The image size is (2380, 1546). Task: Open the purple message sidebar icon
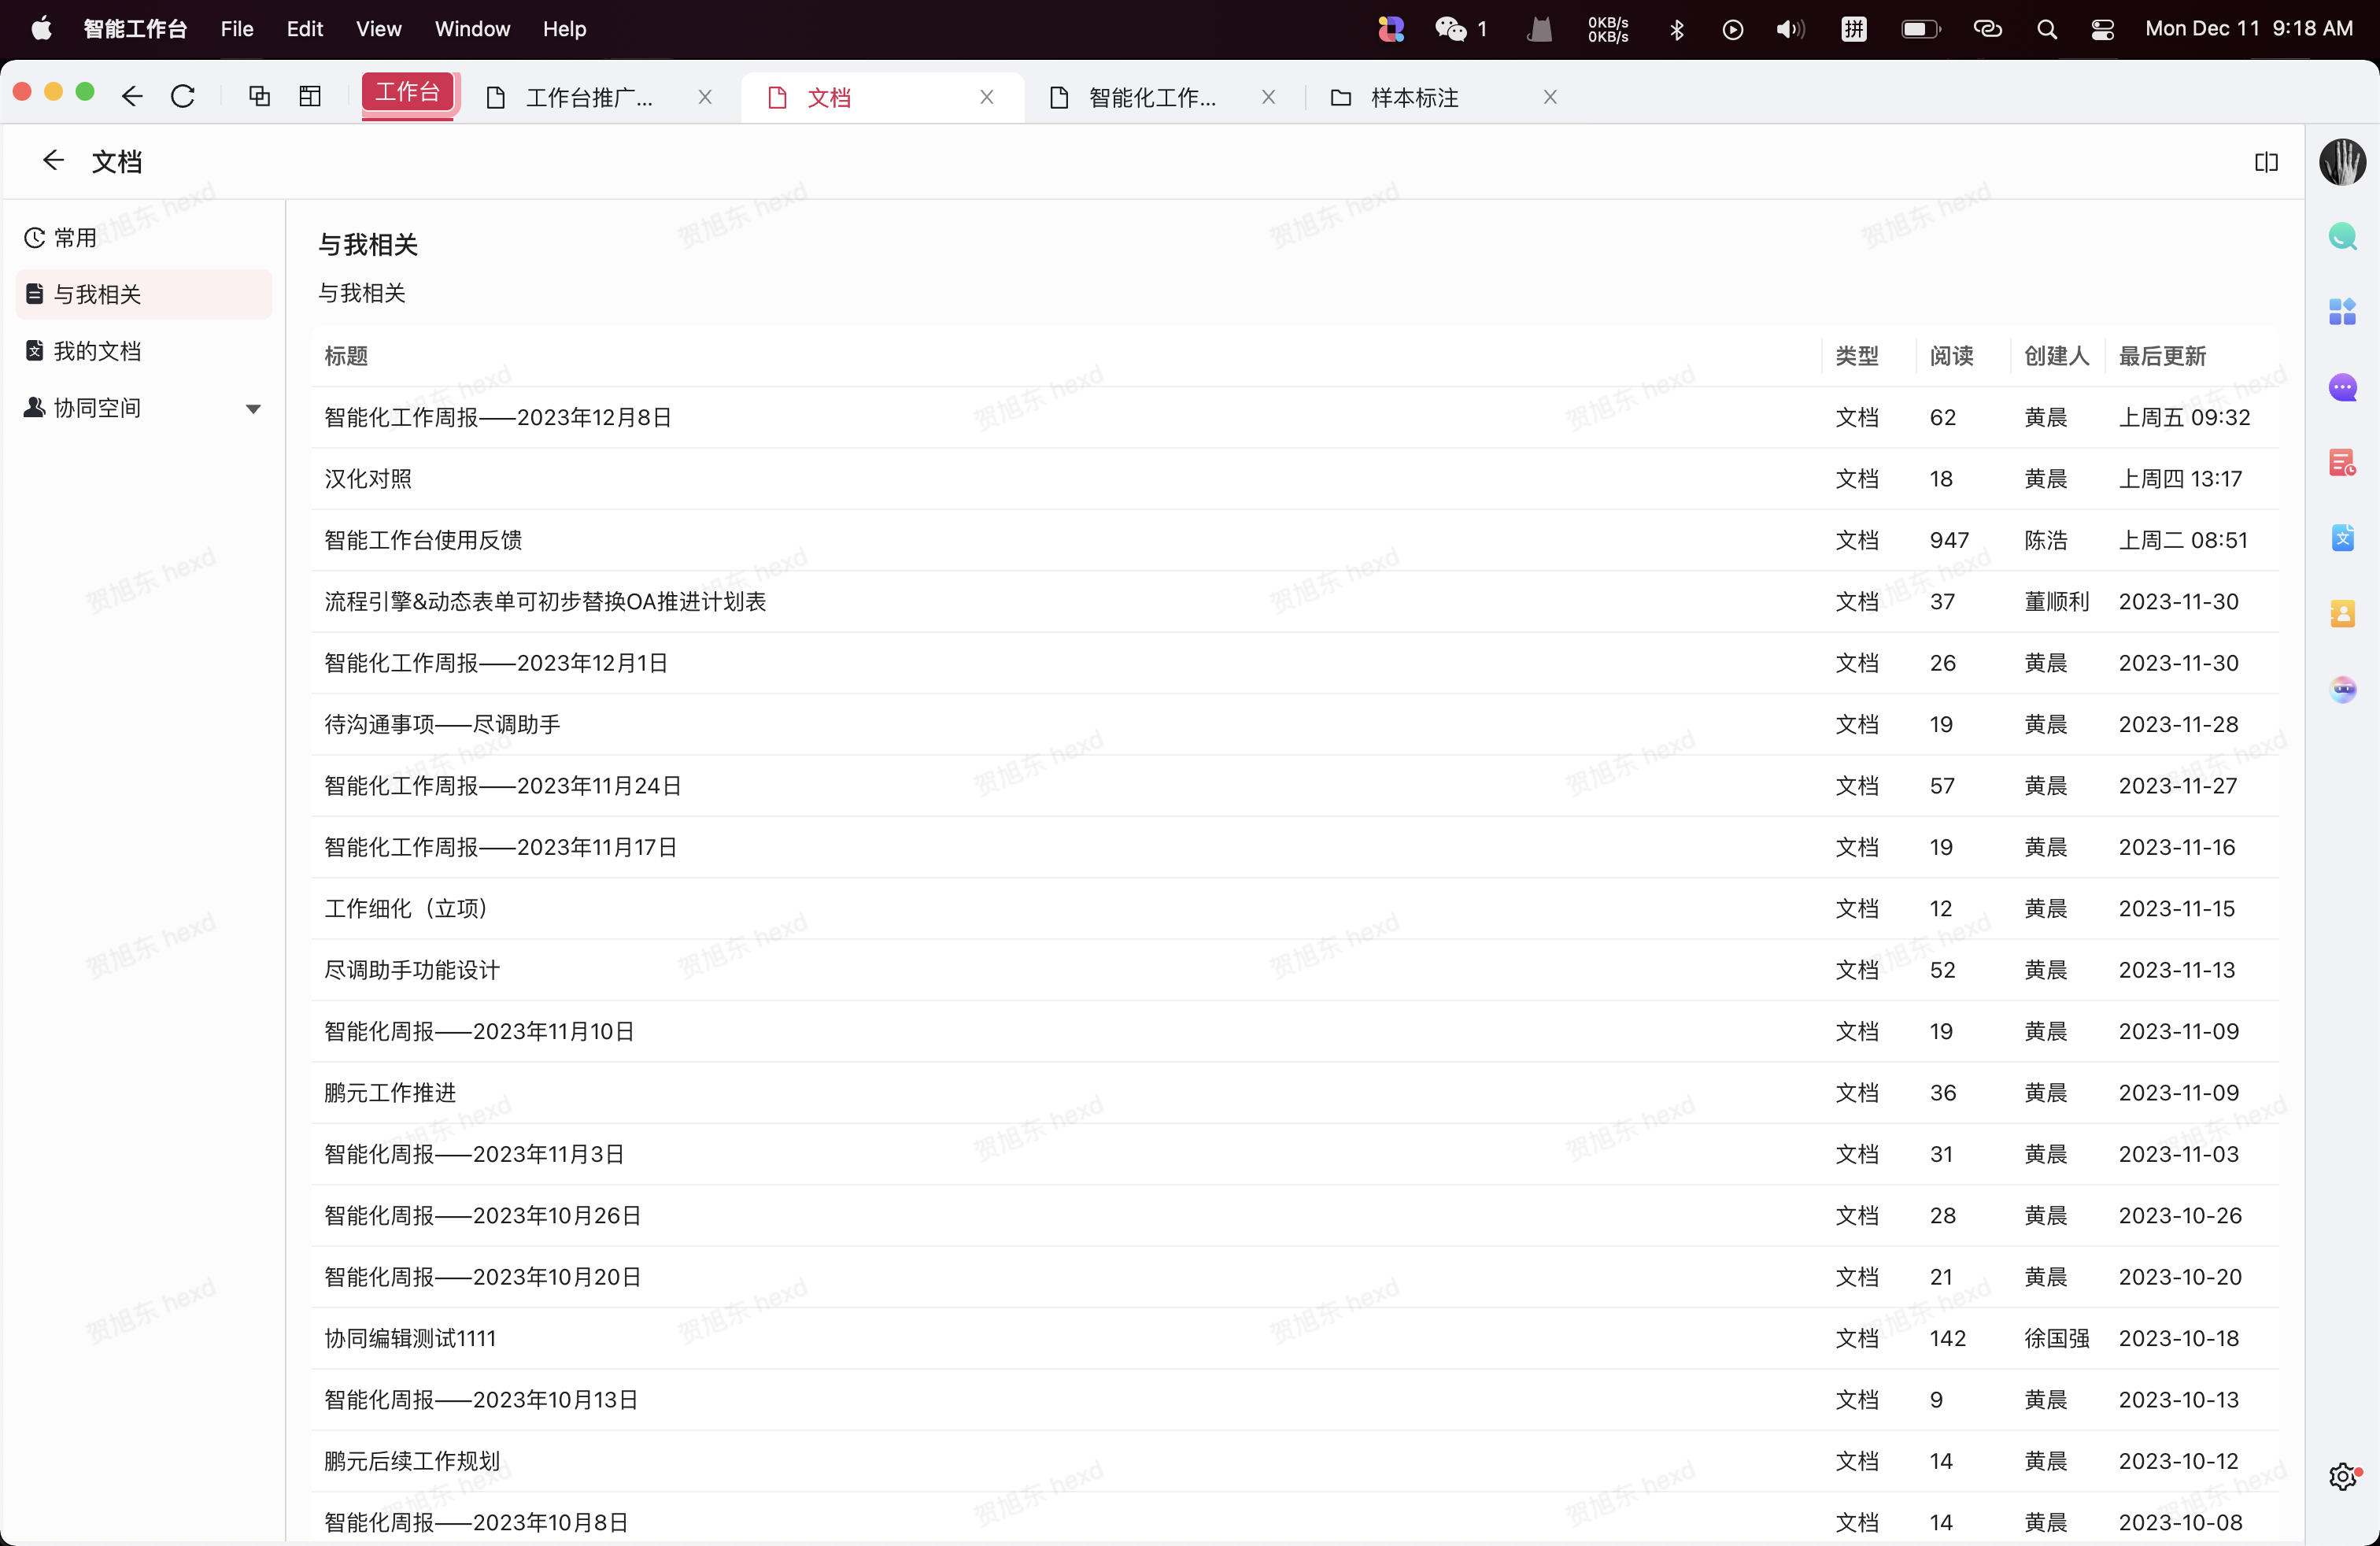[x=2342, y=388]
